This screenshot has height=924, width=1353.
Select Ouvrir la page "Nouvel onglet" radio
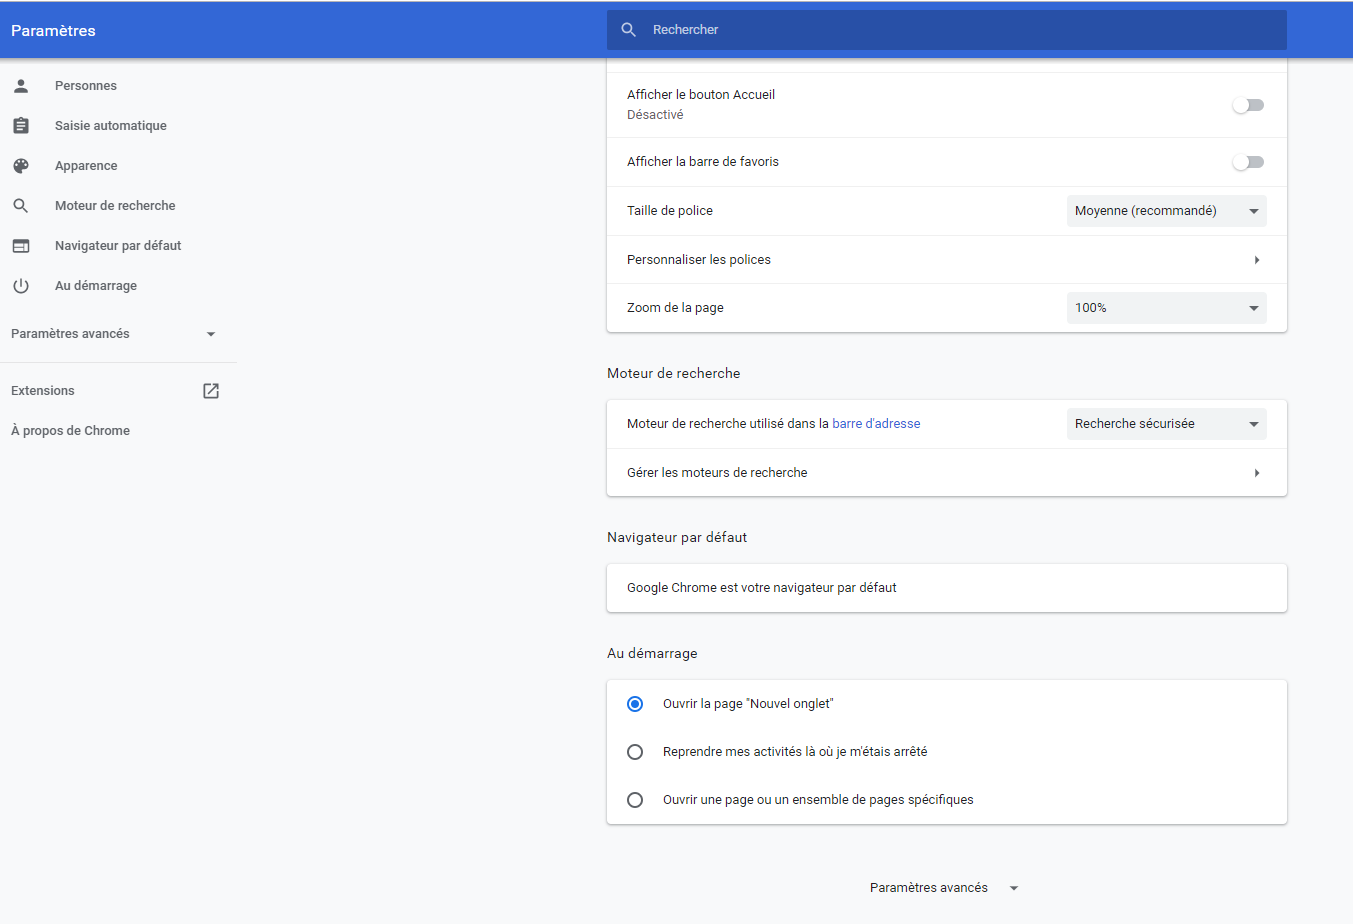[635, 704]
